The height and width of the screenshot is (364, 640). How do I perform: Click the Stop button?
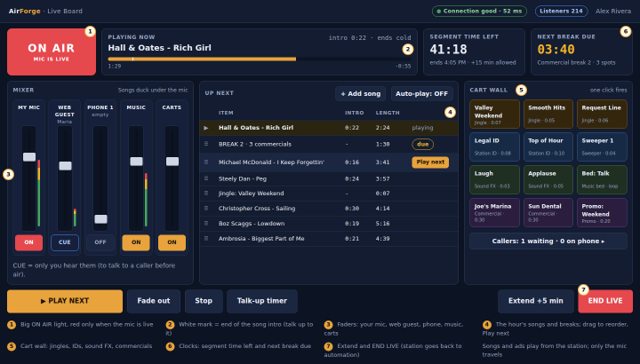[x=204, y=301]
